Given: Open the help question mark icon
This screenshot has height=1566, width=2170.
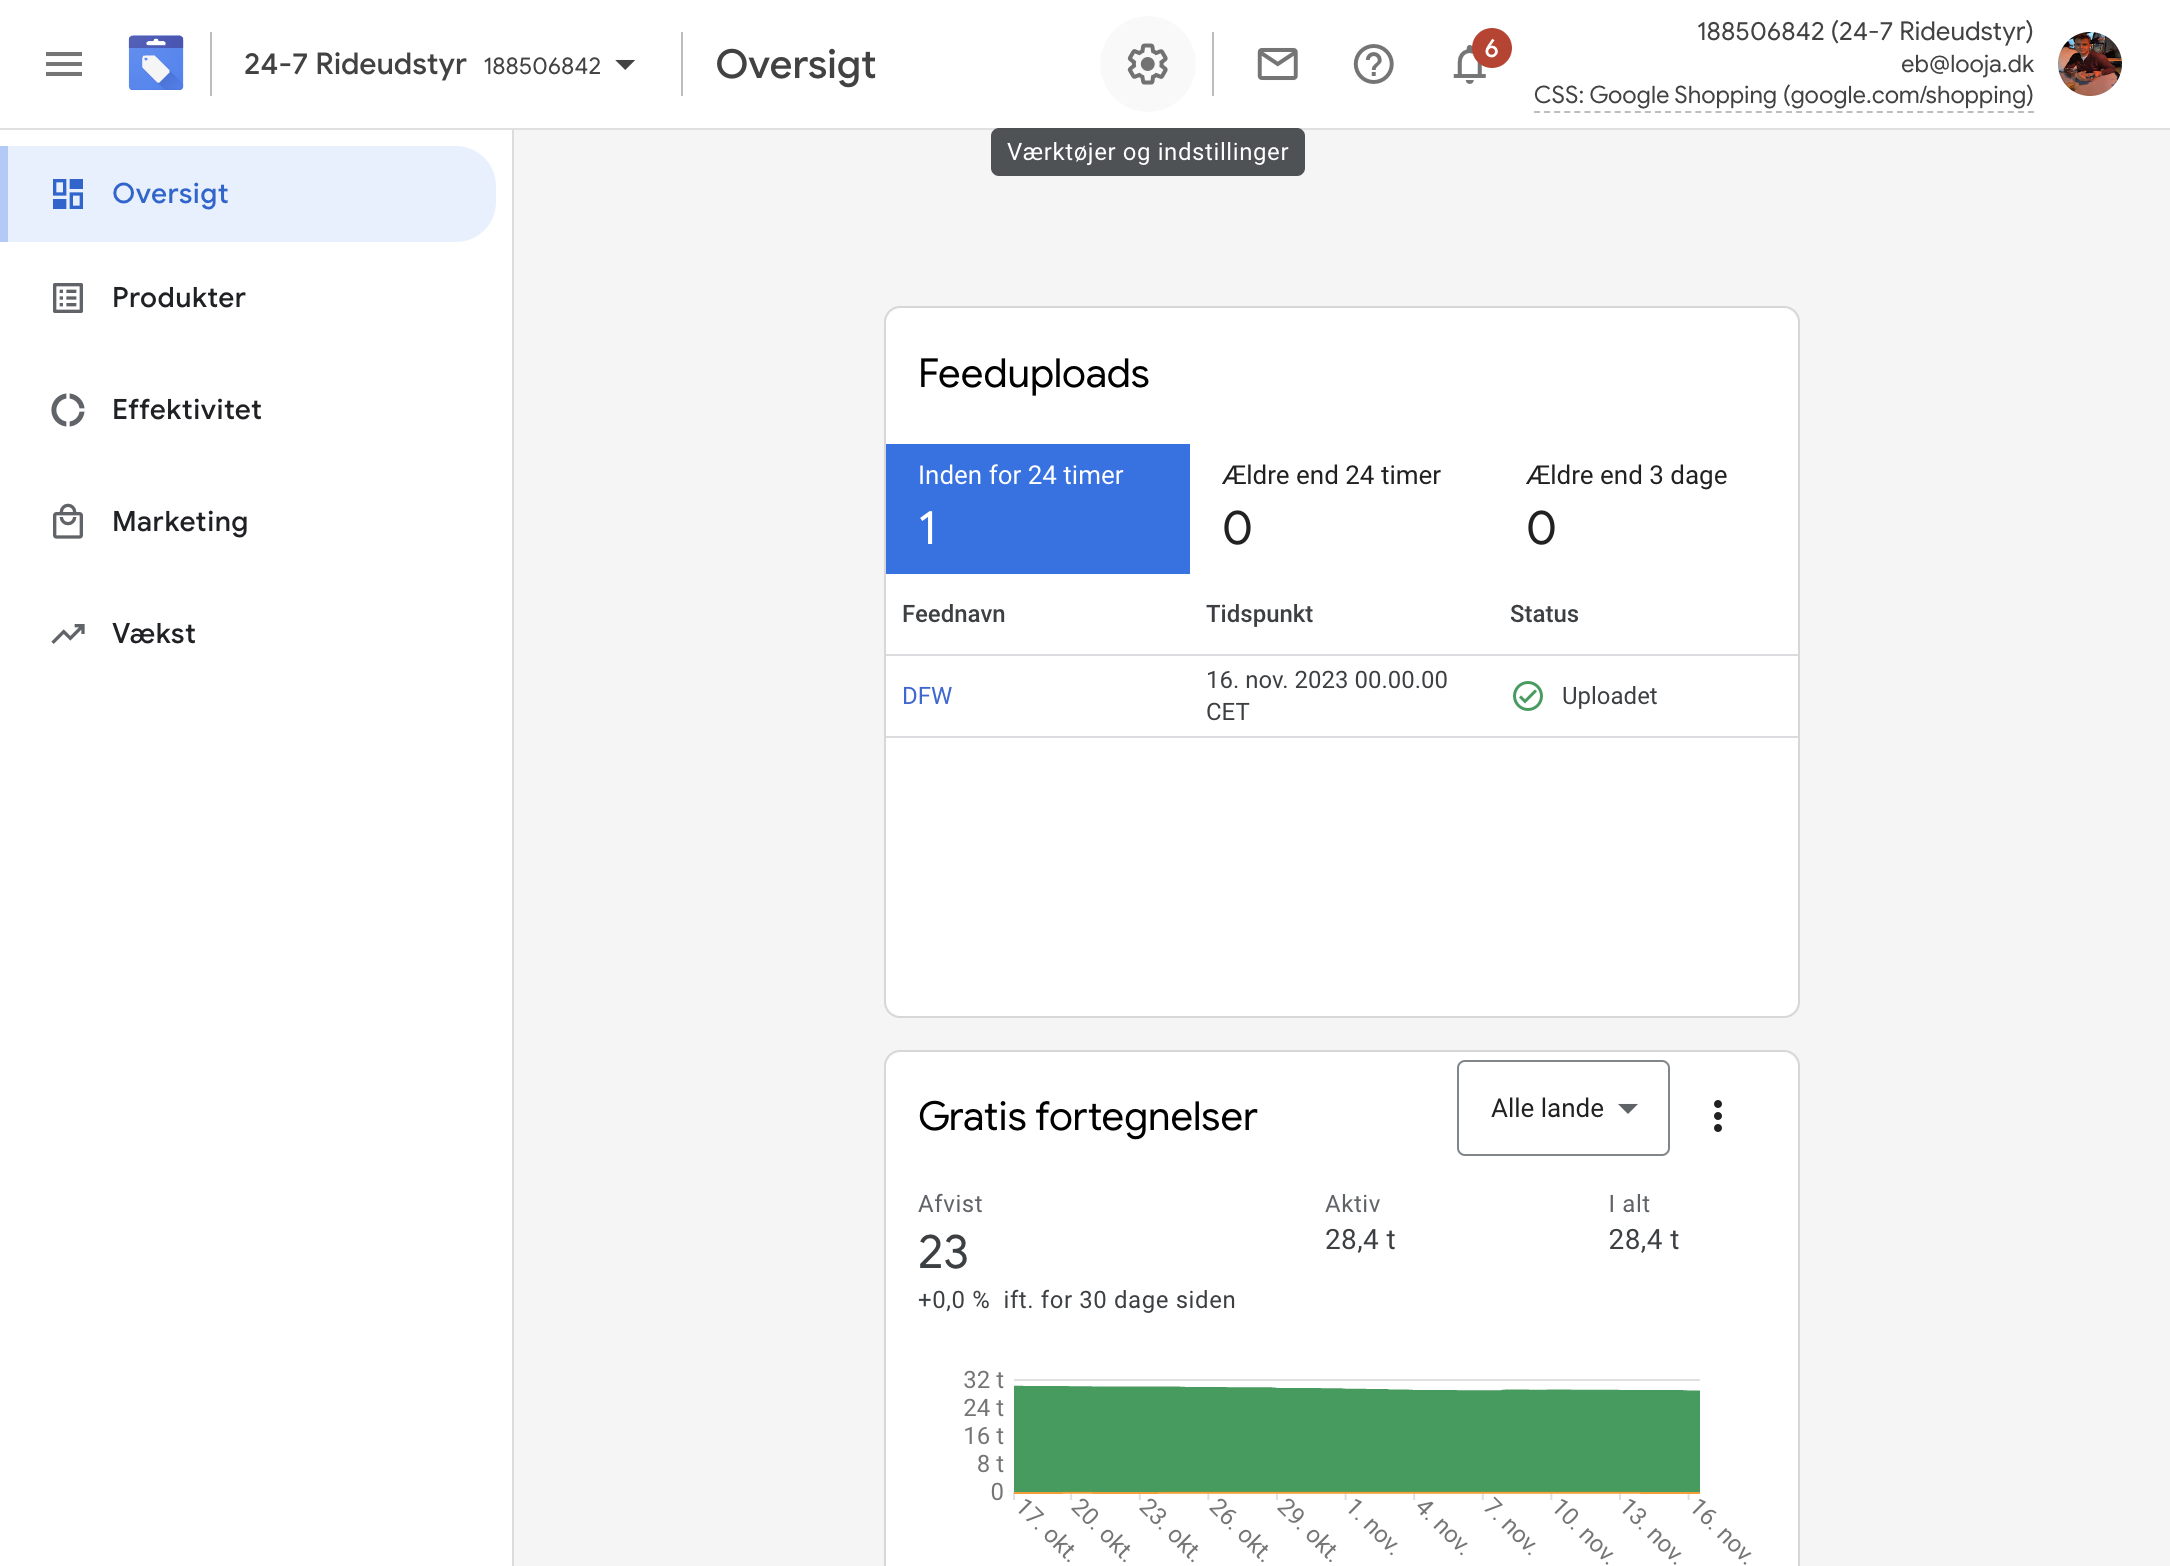Looking at the screenshot, I should (1373, 65).
